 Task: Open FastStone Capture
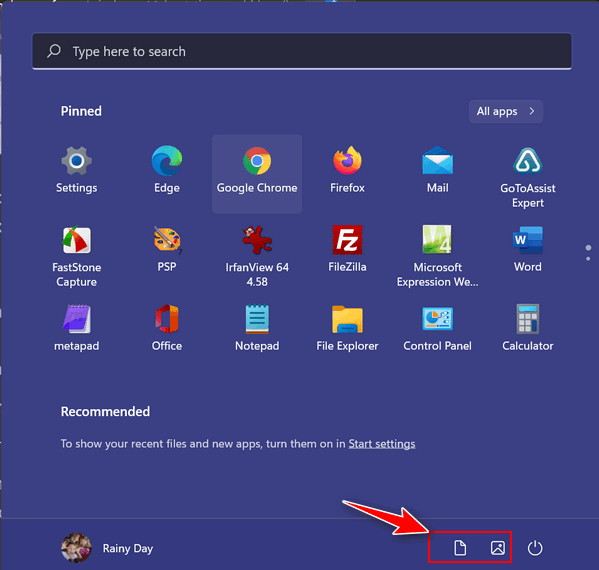[x=76, y=256]
